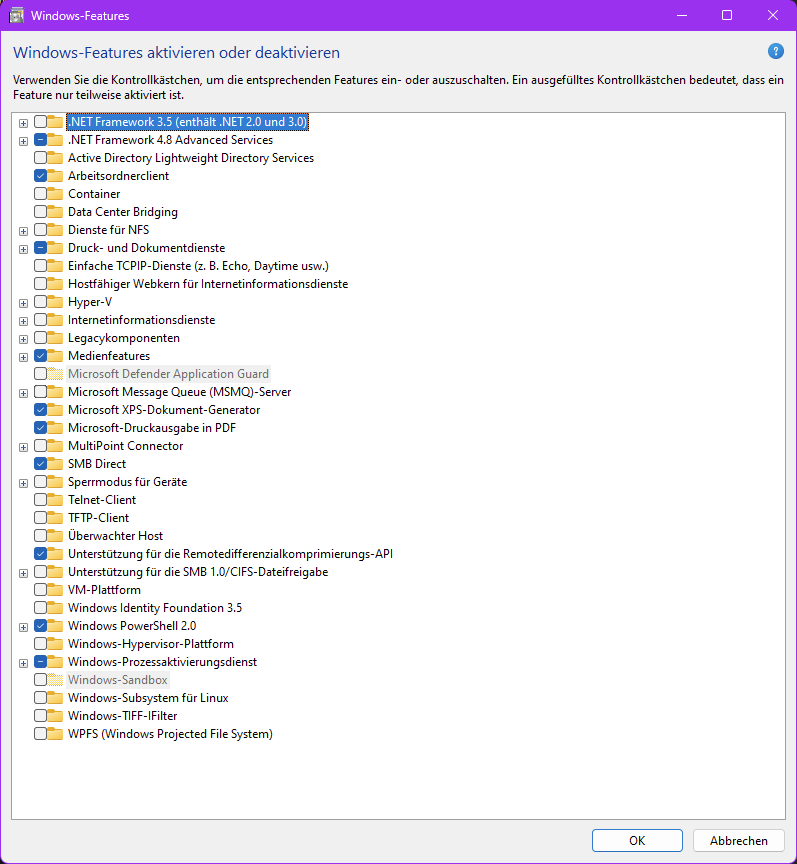
Task: Click the Abbrechen button
Action: [x=739, y=840]
